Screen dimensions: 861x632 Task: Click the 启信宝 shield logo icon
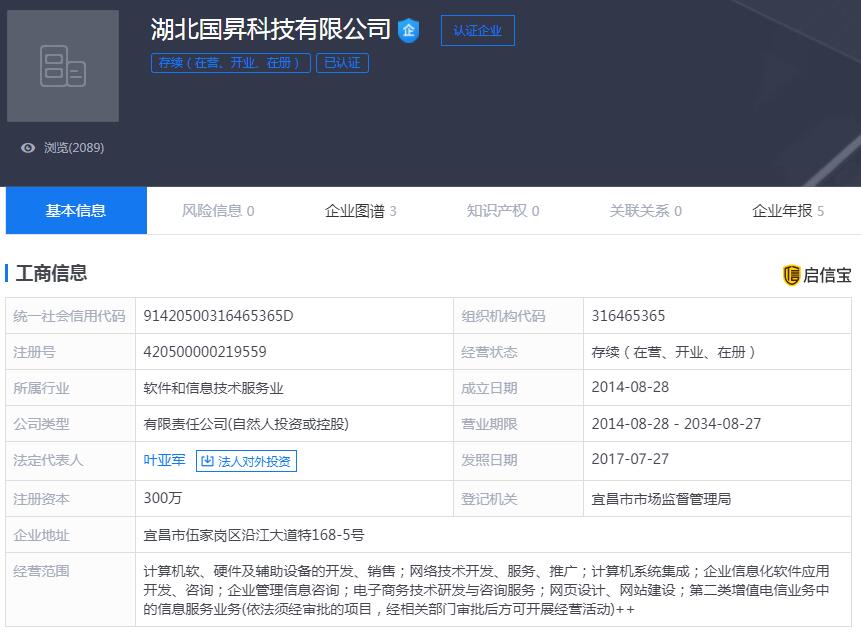coord(791,275)
